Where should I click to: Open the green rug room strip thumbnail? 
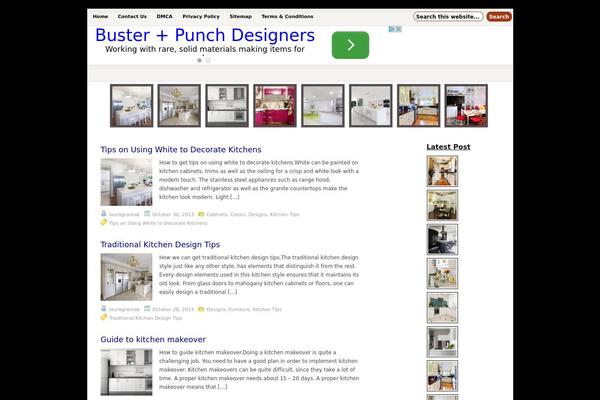323,106
